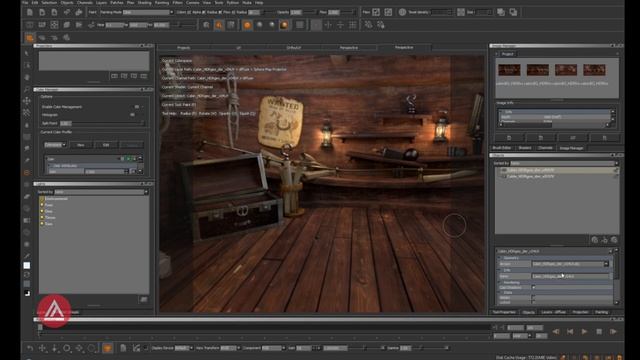Screen dimensions: 640x360
Task: Select the first object in Objects list
Action: [557, 170]
